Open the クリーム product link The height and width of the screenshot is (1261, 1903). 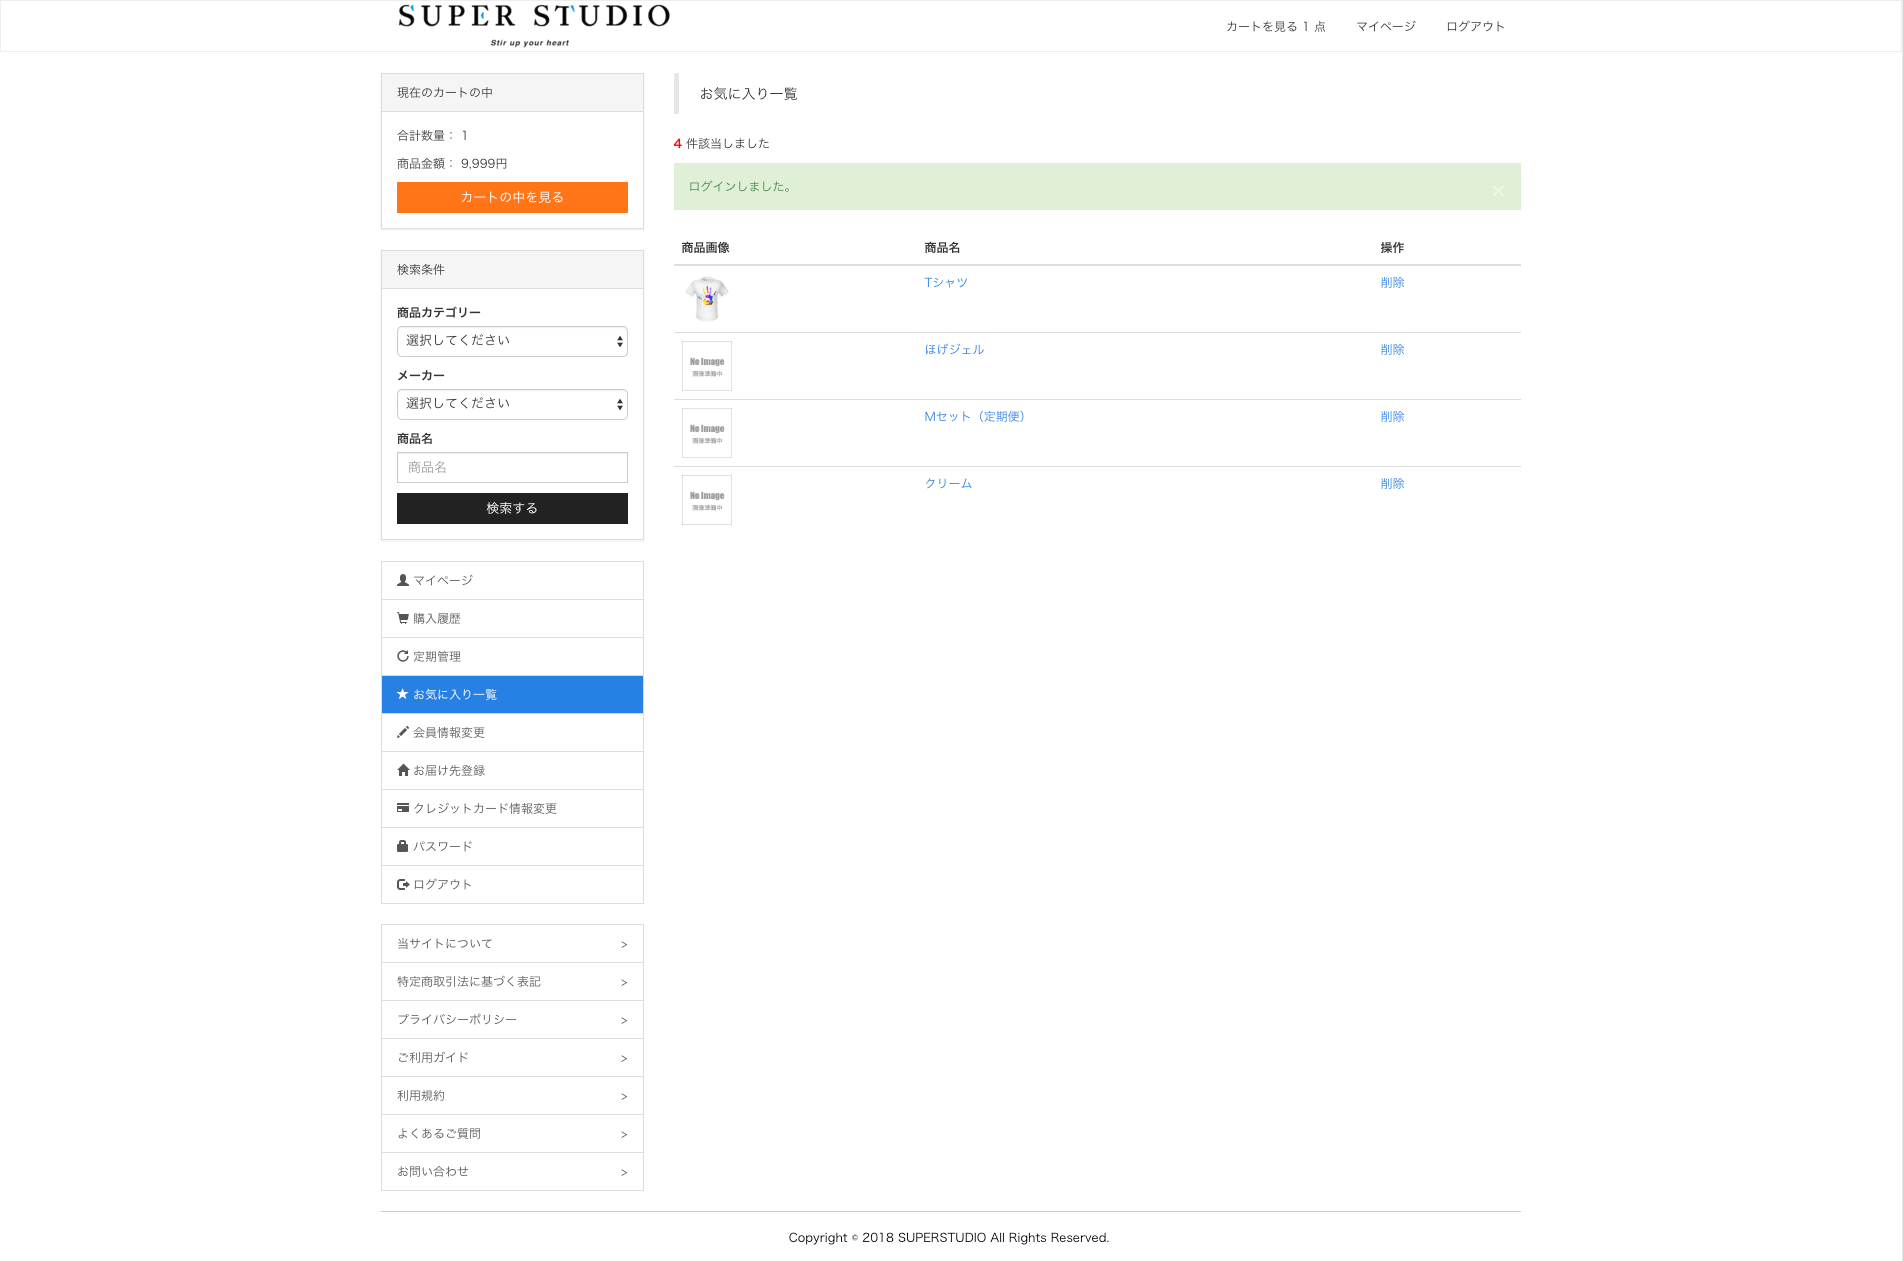pos(948,484)
